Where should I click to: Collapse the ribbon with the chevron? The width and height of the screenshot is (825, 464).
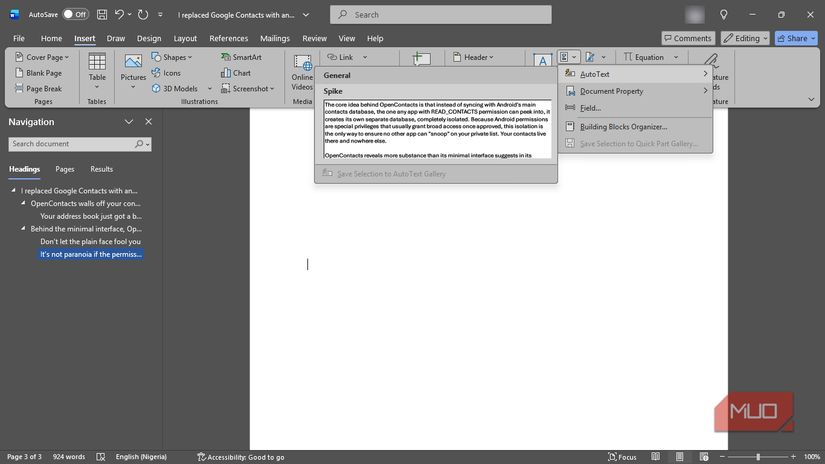click(x=811, y=99)
